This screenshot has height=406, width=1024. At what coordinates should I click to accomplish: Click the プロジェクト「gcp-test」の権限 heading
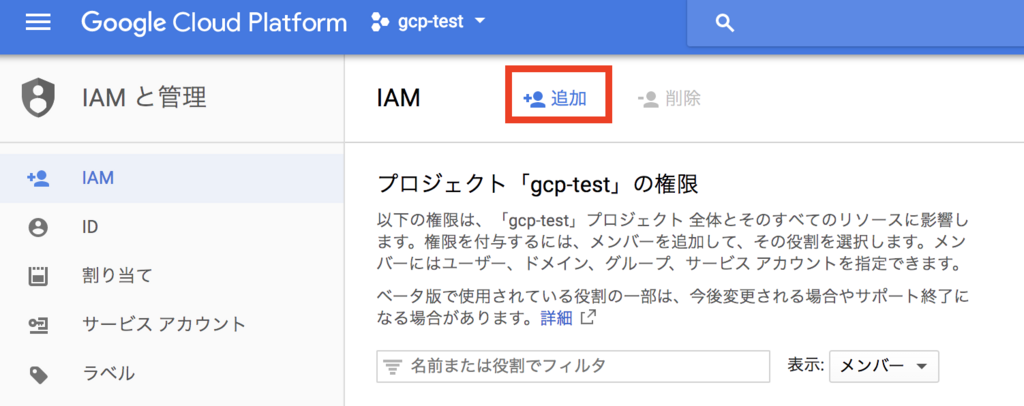coord(538,185)
